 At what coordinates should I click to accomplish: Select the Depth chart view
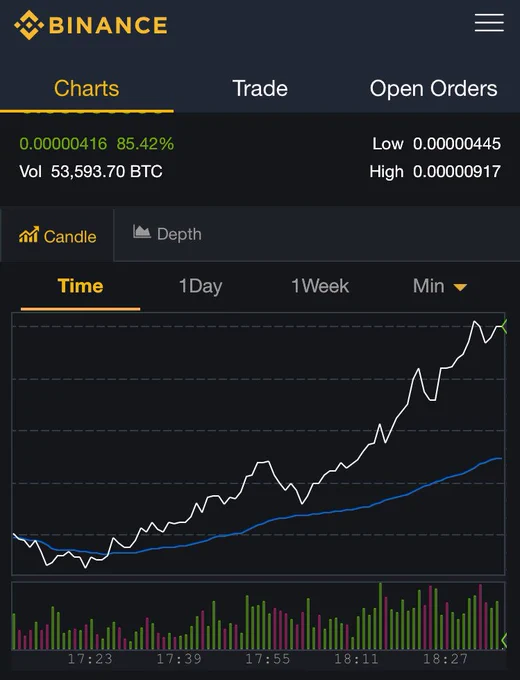click(167, 234)
